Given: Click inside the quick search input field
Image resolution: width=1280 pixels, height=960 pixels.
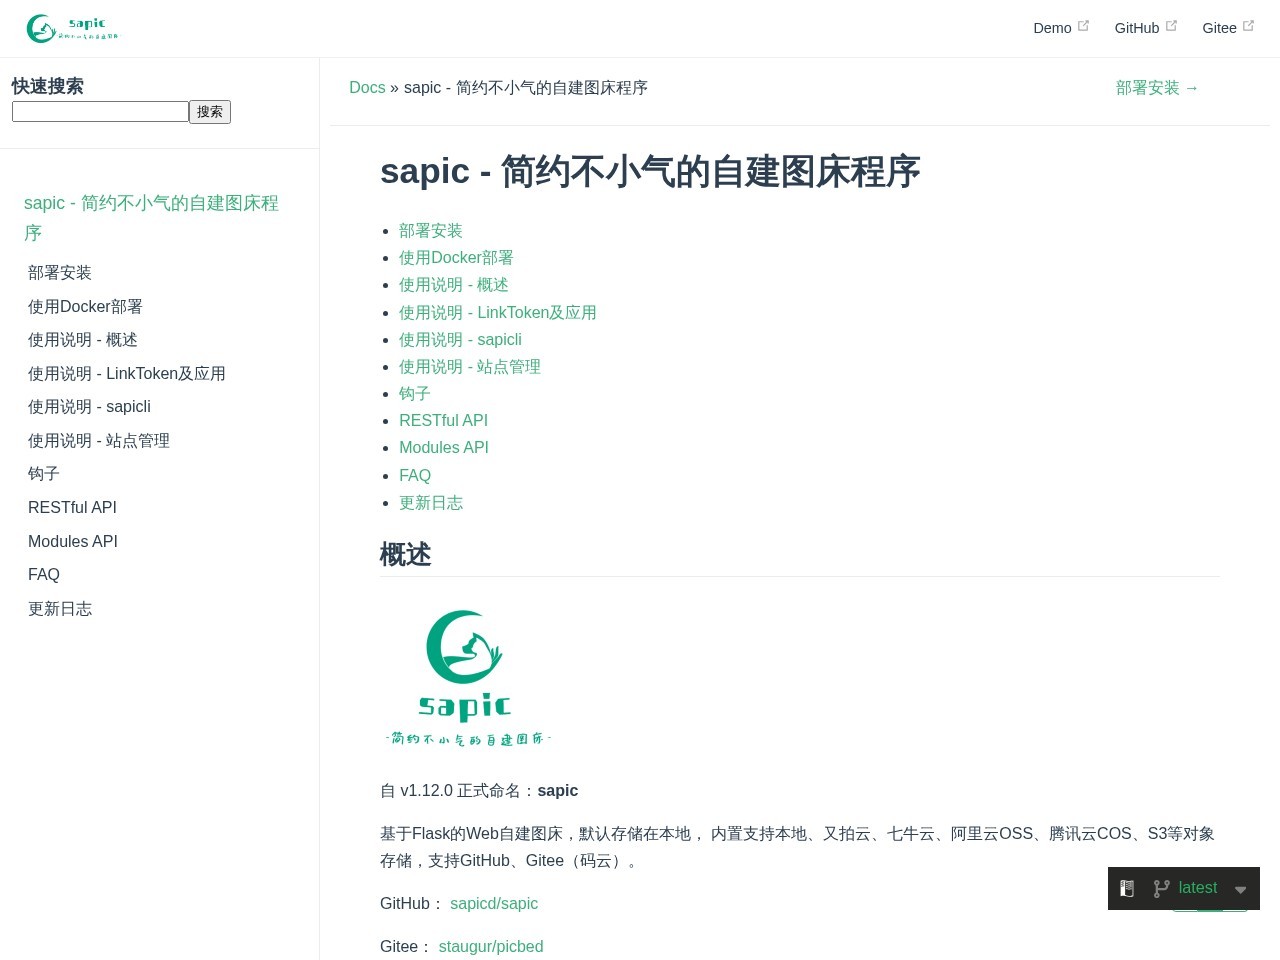Looking at the screenshot, I should coord(100,111).
